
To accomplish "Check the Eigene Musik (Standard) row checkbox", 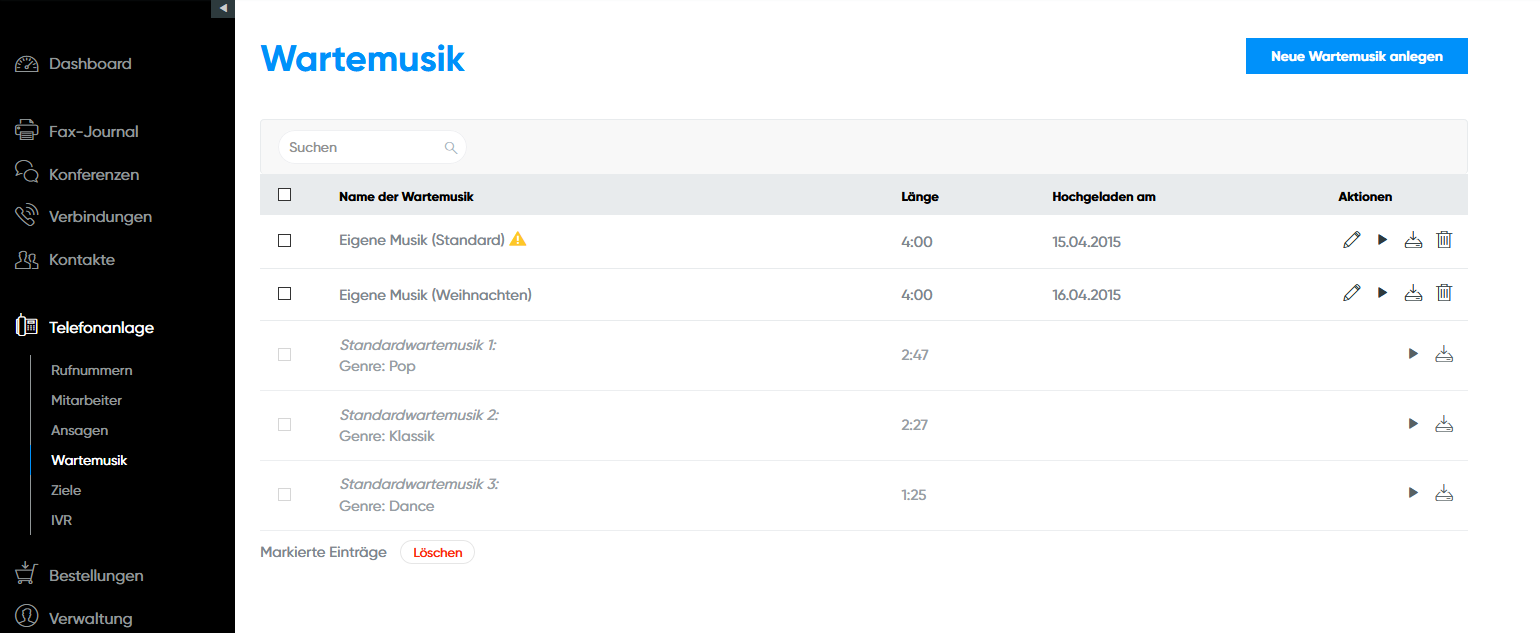I will (x=285, y=241).
